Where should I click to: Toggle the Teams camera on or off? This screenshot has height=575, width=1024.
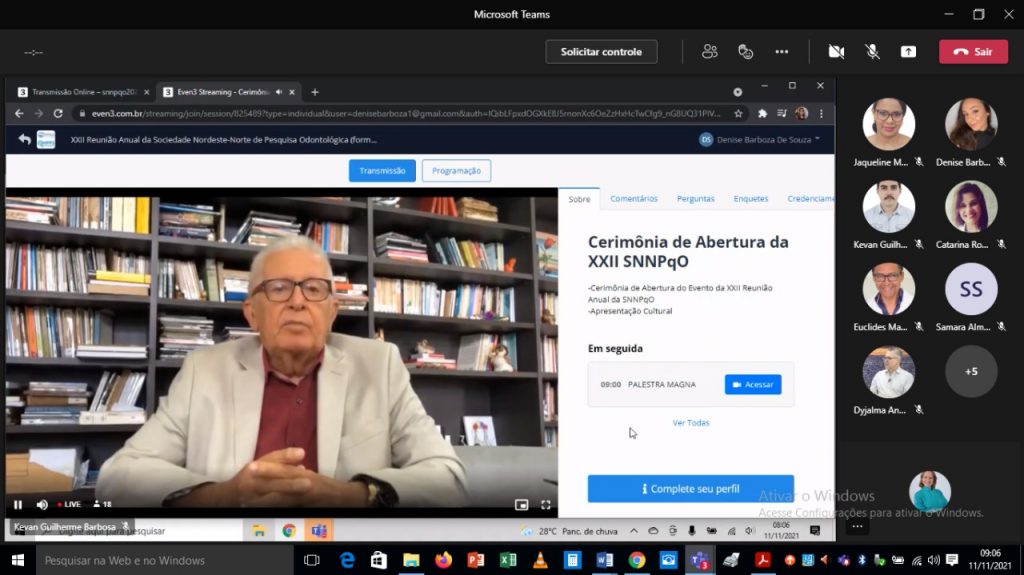(836, 52)
